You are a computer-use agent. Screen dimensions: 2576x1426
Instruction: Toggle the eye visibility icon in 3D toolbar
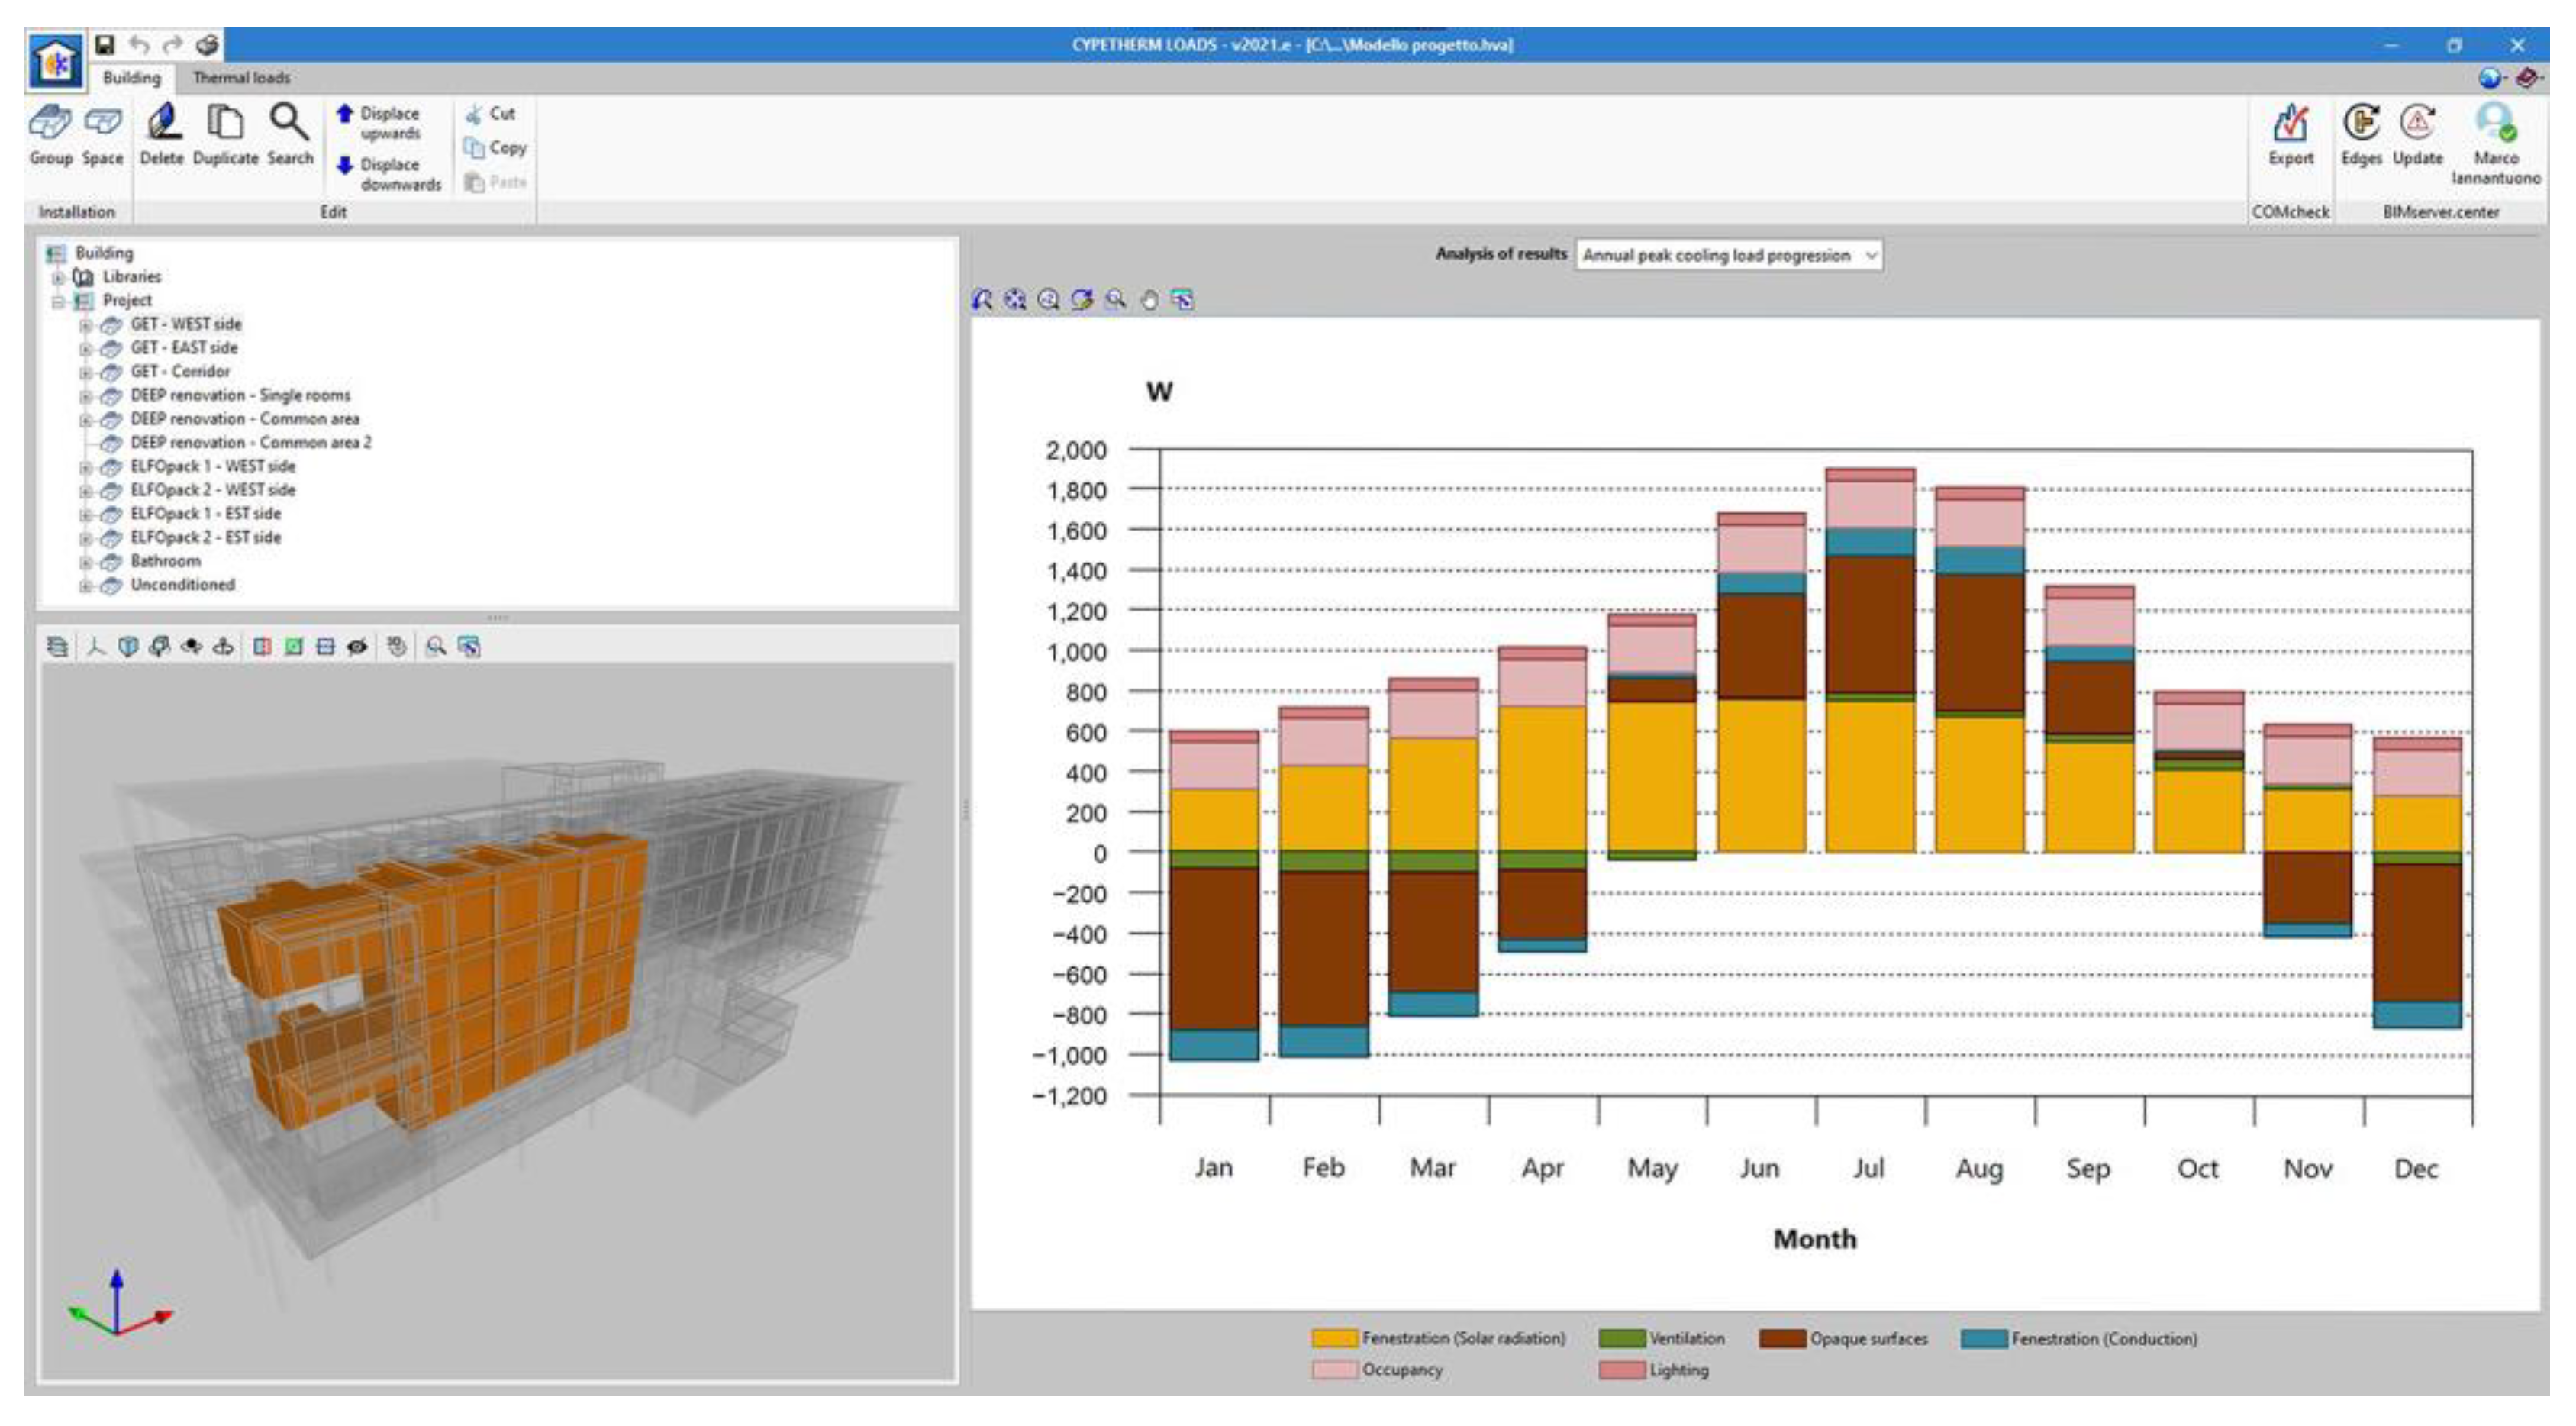(x=357, y=647)
